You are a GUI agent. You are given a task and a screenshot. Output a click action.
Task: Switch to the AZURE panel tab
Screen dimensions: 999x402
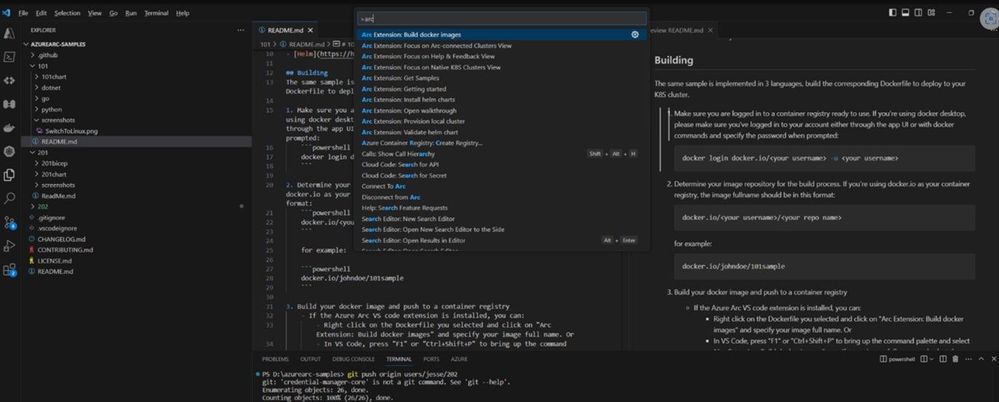459,359
